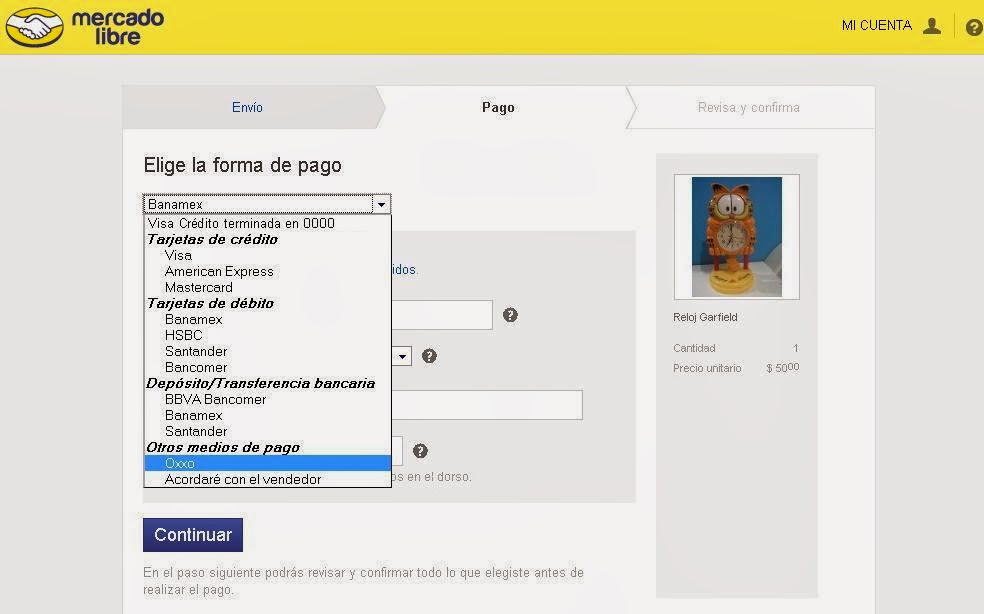The width and height of the screenshot is (984, 614).
Task: Click the Pago step tab
Action: [x=498, y=107]
